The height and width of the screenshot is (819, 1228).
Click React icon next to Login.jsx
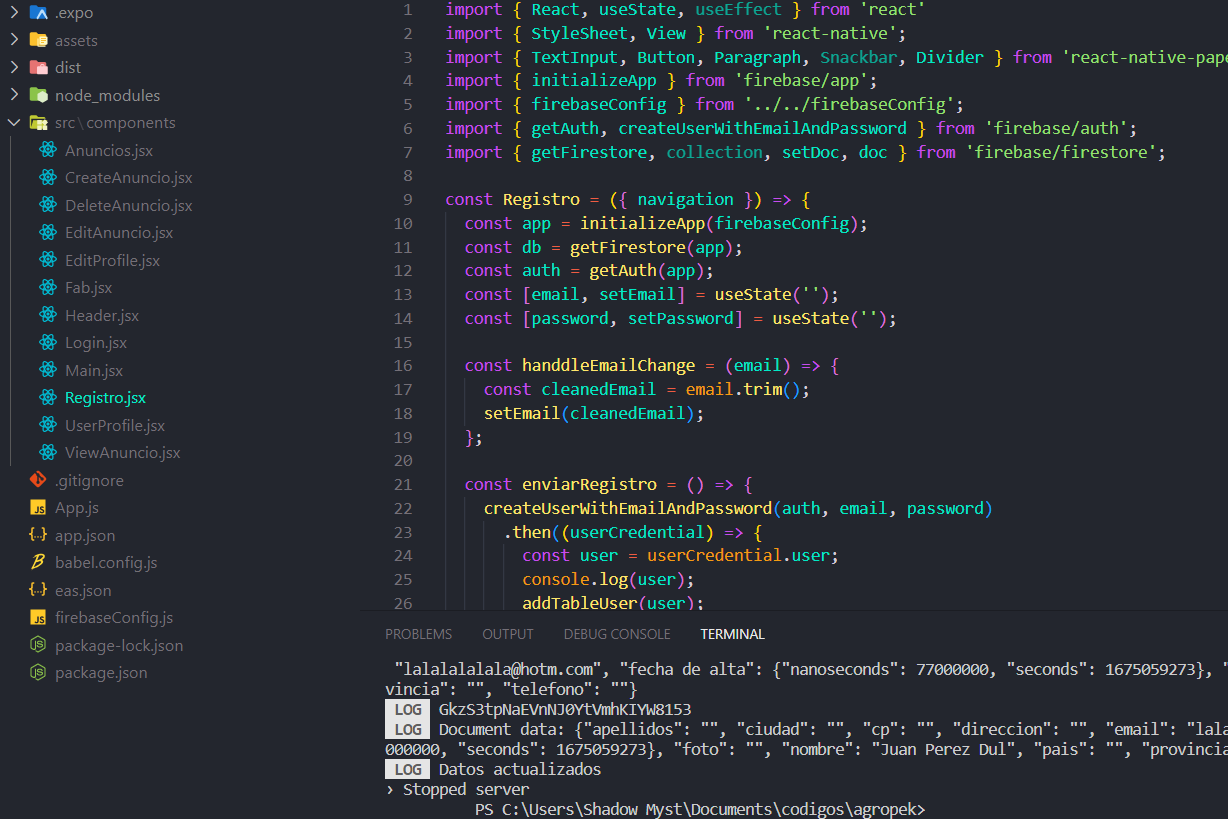(48, 343)
